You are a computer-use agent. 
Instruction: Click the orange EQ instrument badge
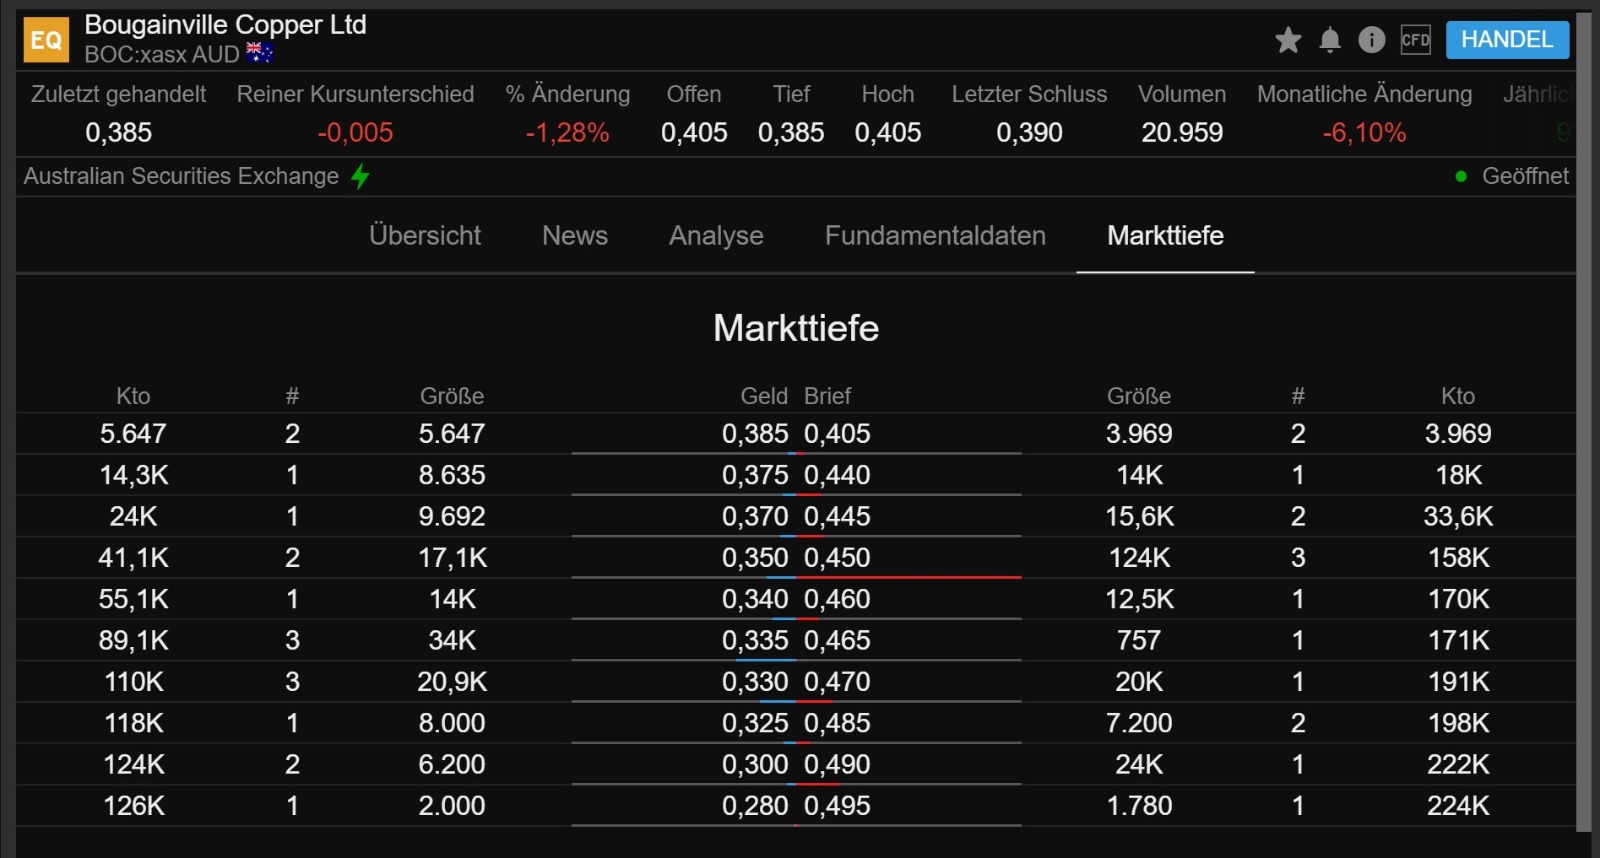46,40
